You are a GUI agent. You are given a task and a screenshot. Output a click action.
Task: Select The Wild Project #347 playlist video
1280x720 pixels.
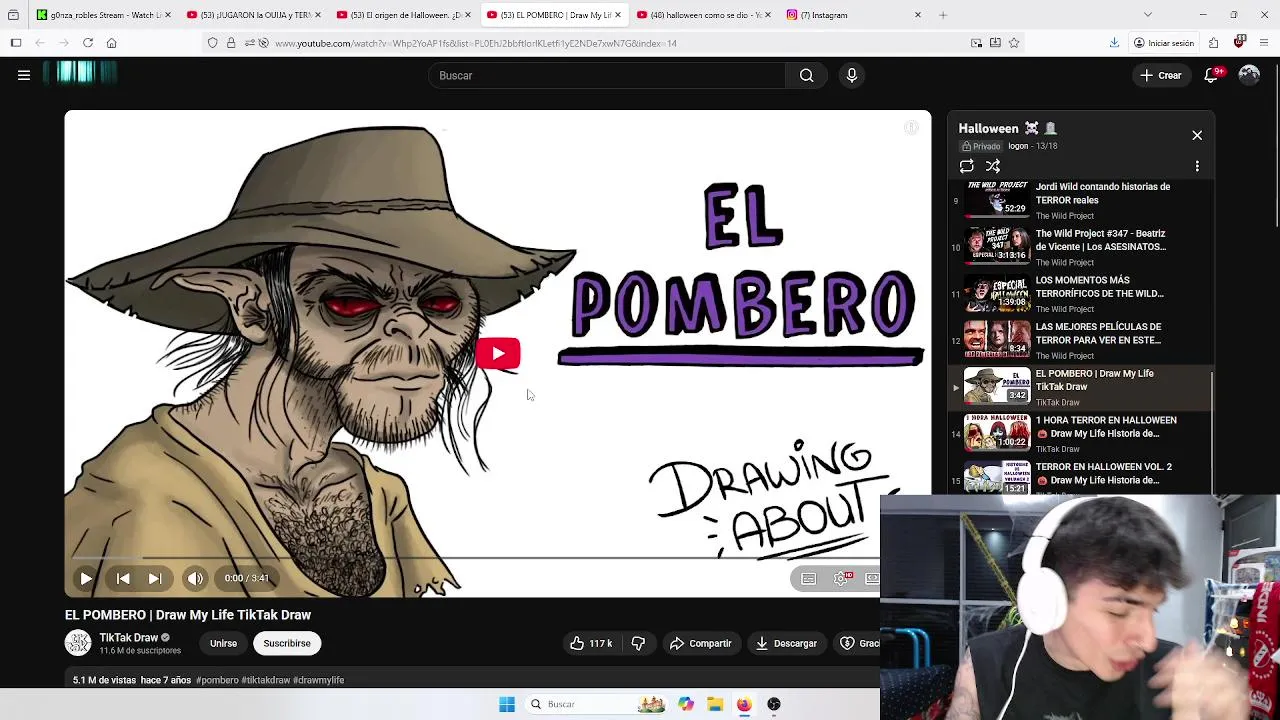(x=1080, y=247)
